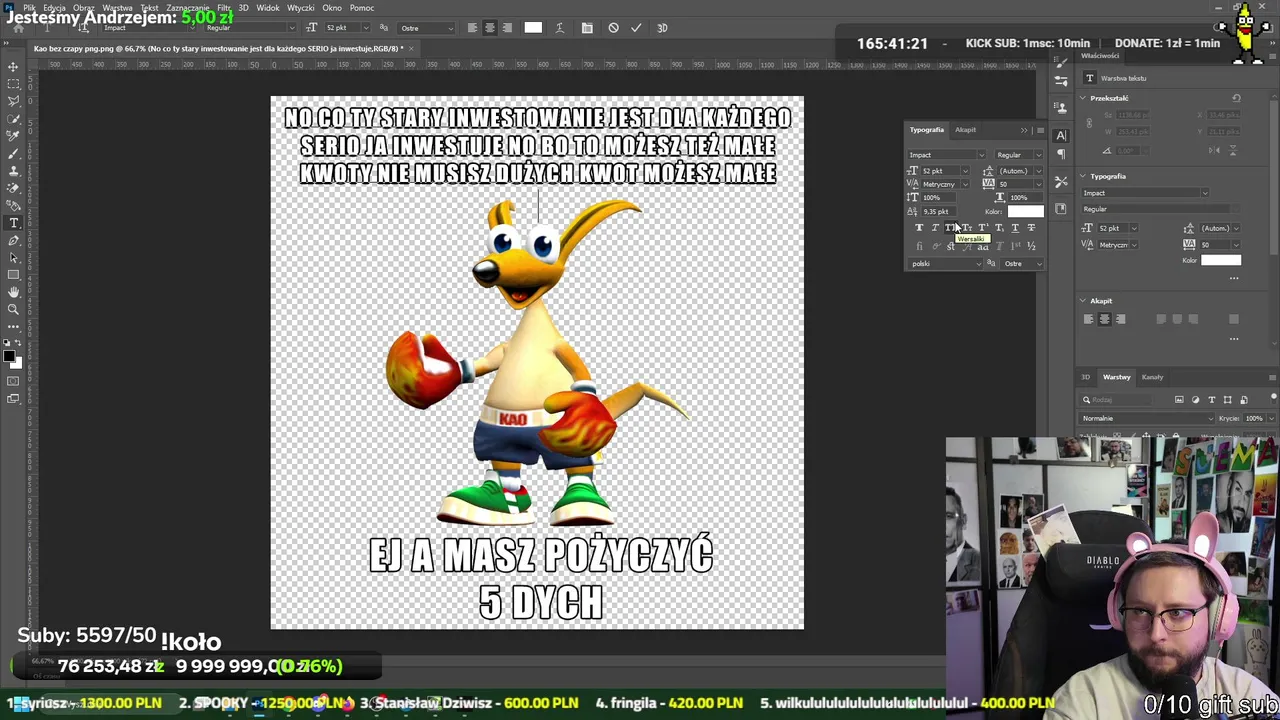Open Kolor swatch in Typografia panel
1280x720 pixels.
pyautogui.click(x=1025, y=212)
